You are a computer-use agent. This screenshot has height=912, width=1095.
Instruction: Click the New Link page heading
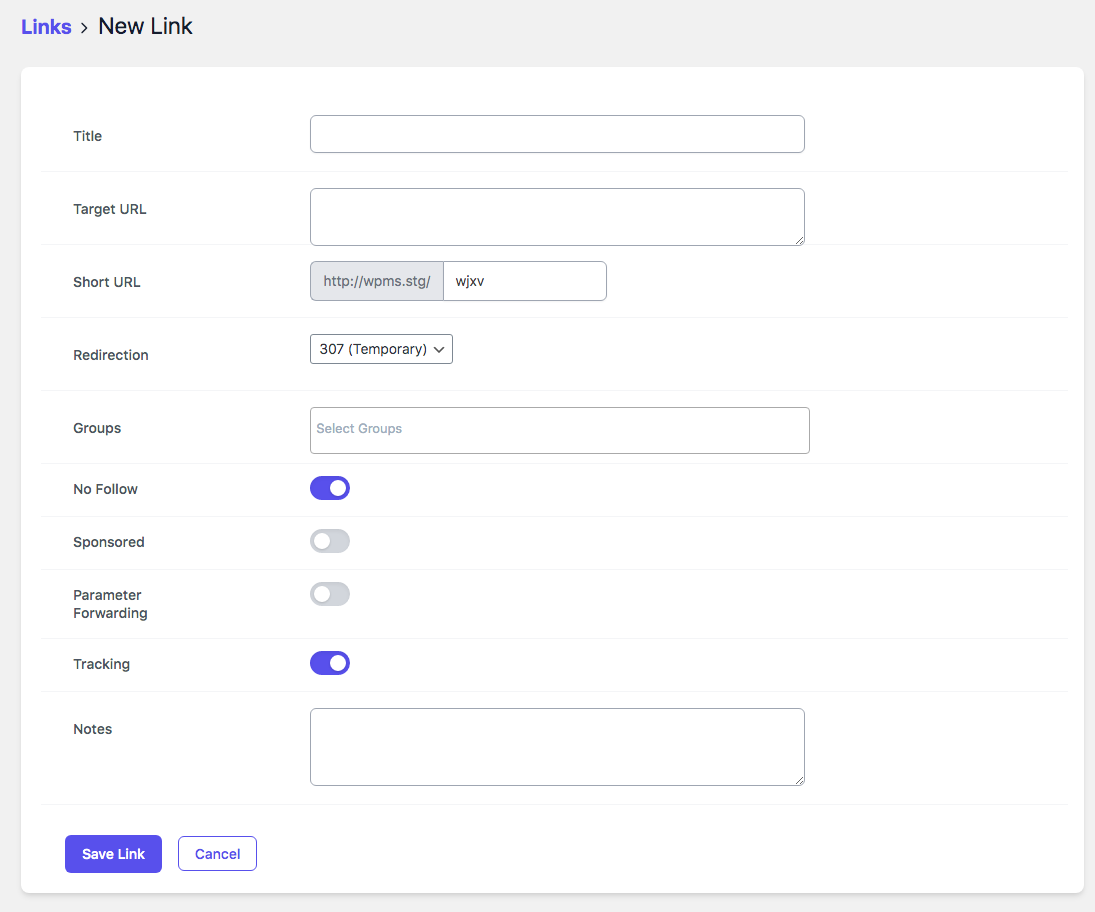145,27
